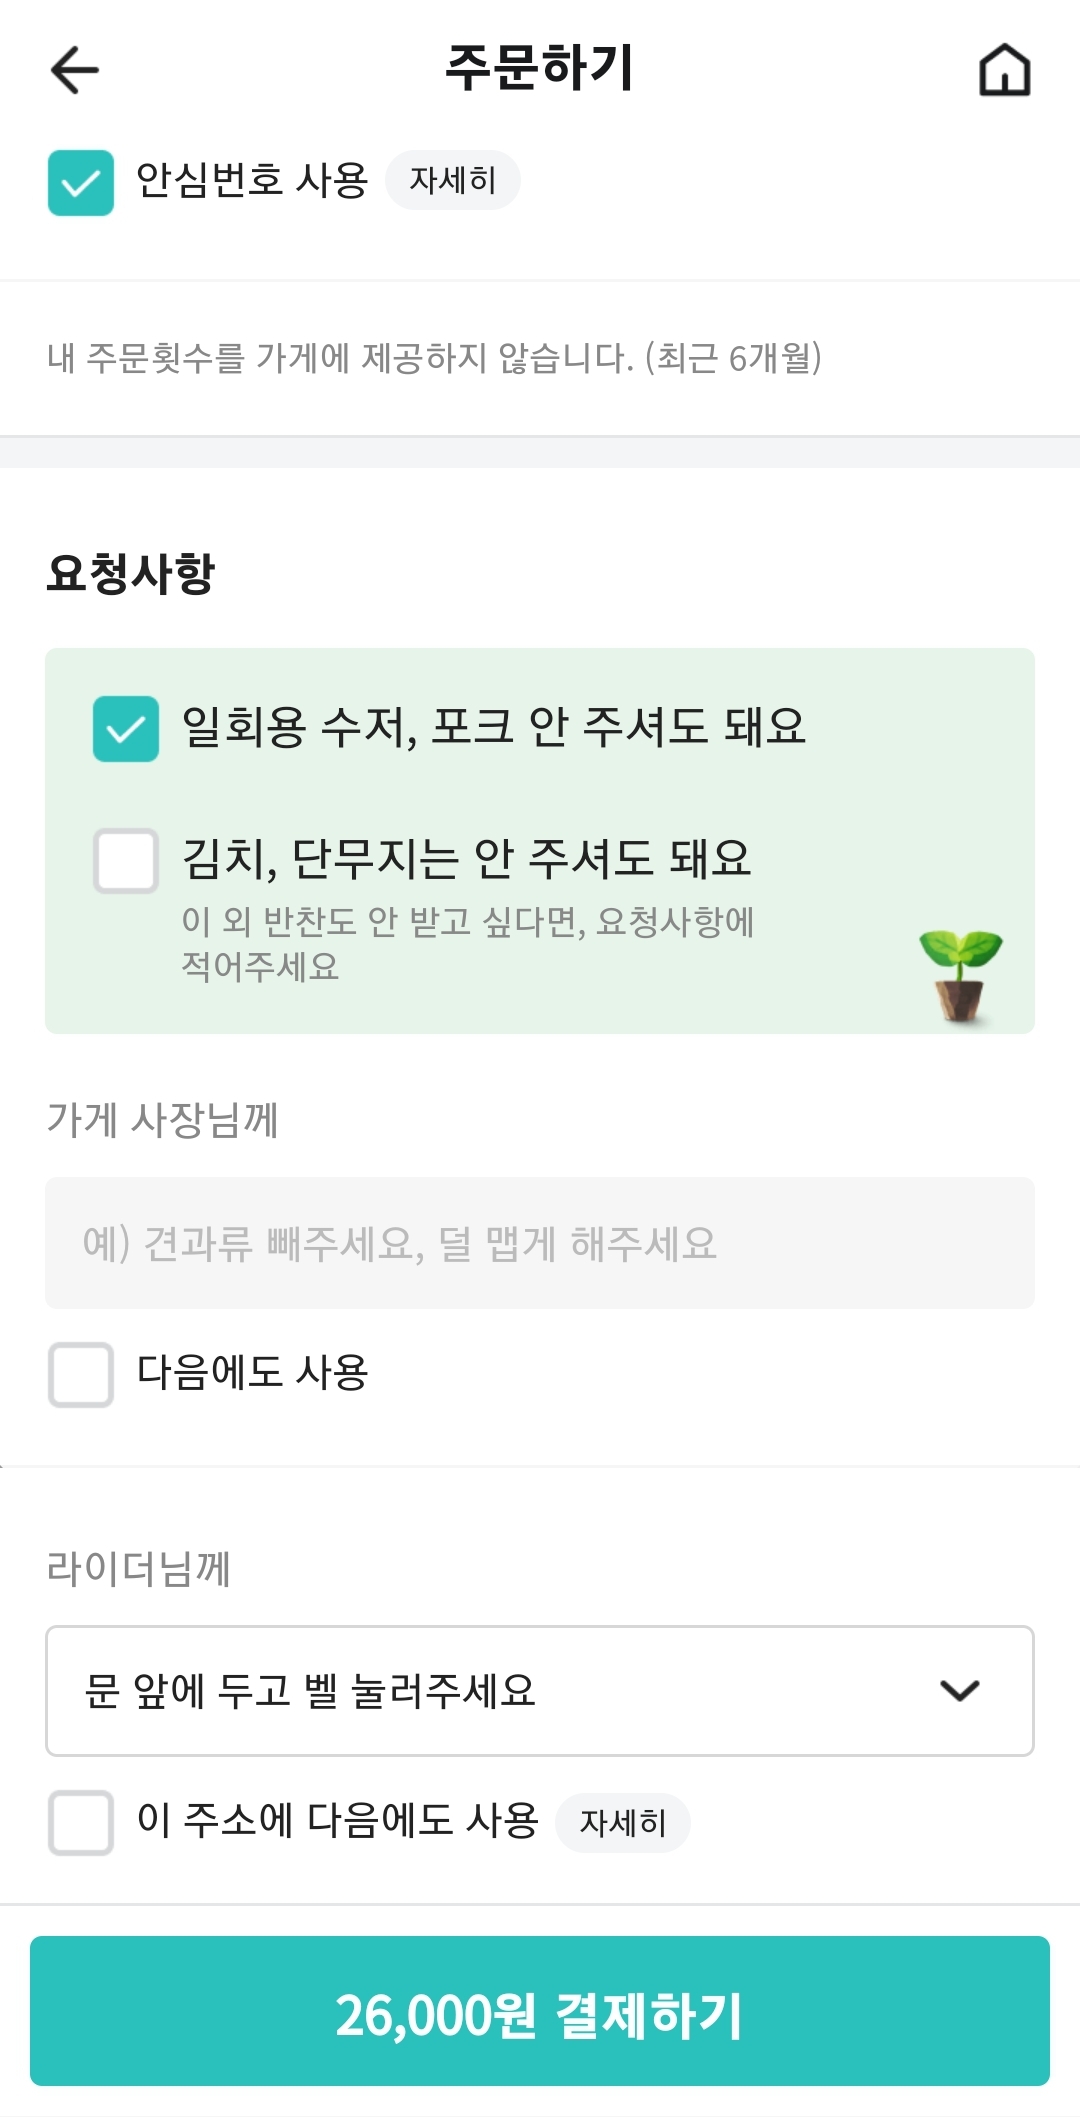The height and width of the screenshot is (2117, 1080).
Task: Check 이 주소에 다음에도 사용 box
Action: click(x=81, y=1822)
